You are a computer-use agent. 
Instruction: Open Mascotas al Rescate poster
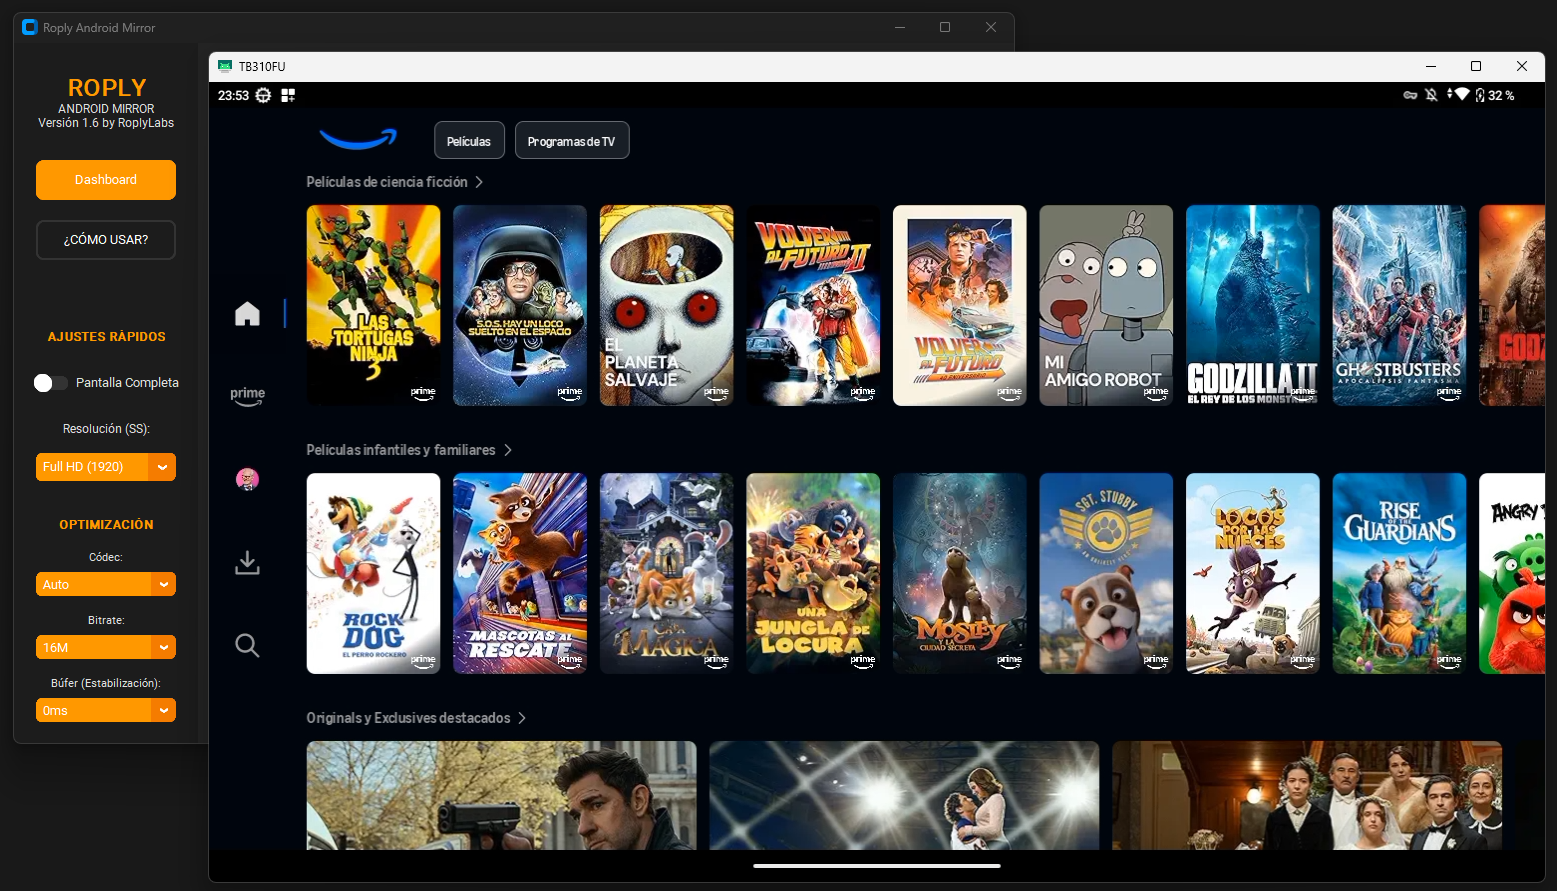520,573
